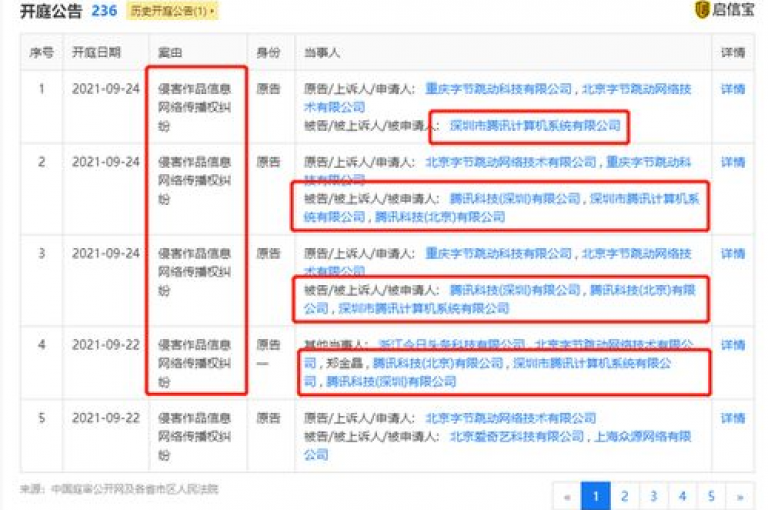Open 北京爱奇艺科技有限公司 link in row 5
This screenshot has width=768, height=510.
click(x=517, y=437)
